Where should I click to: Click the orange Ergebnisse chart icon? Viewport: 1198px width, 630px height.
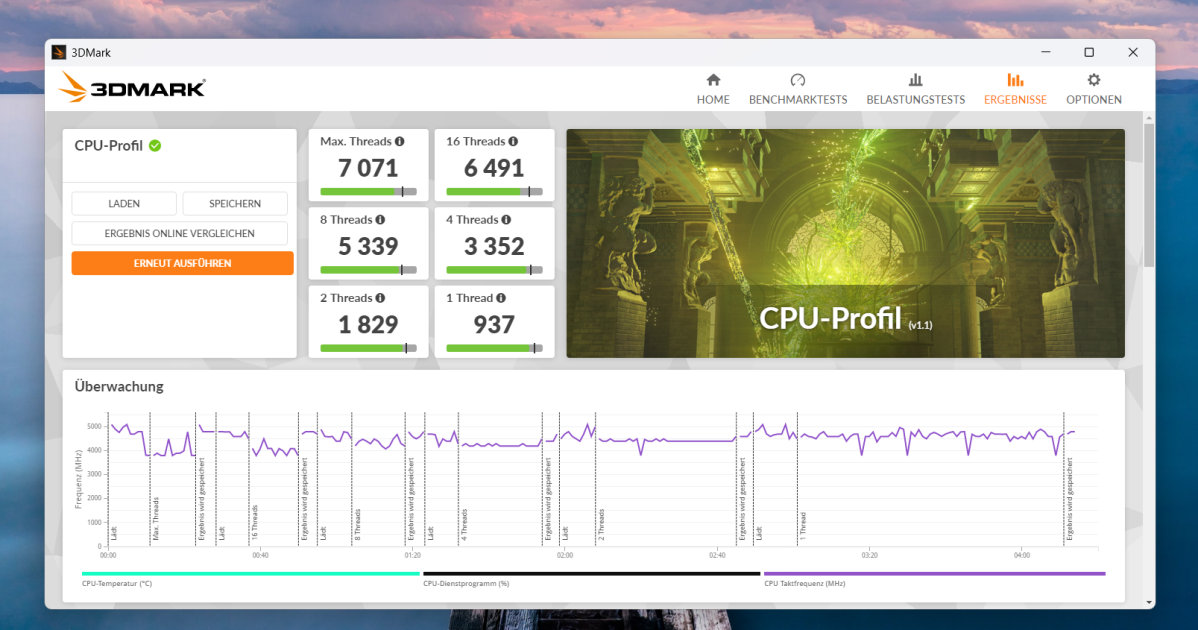click(1015, 80)
